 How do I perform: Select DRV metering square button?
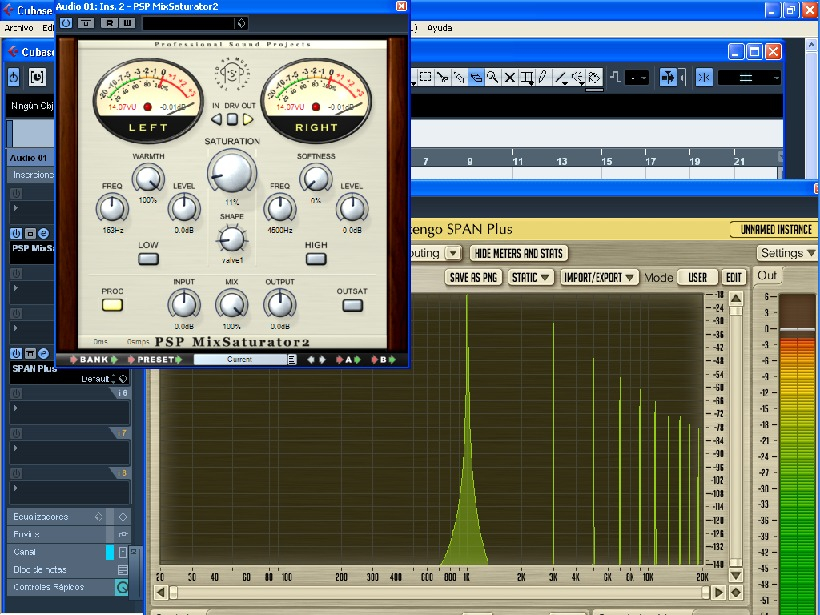pyautogui.click(x=232, y=120)
